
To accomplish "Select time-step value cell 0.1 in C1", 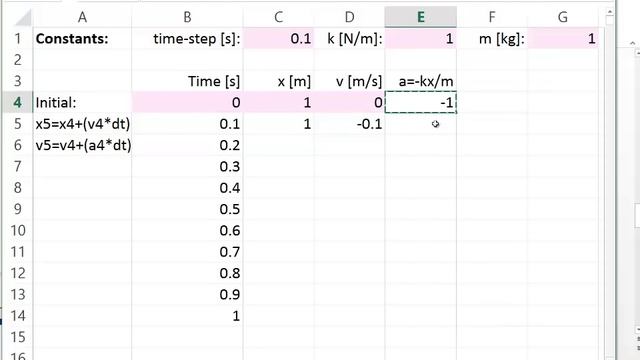I will [279, 39].
